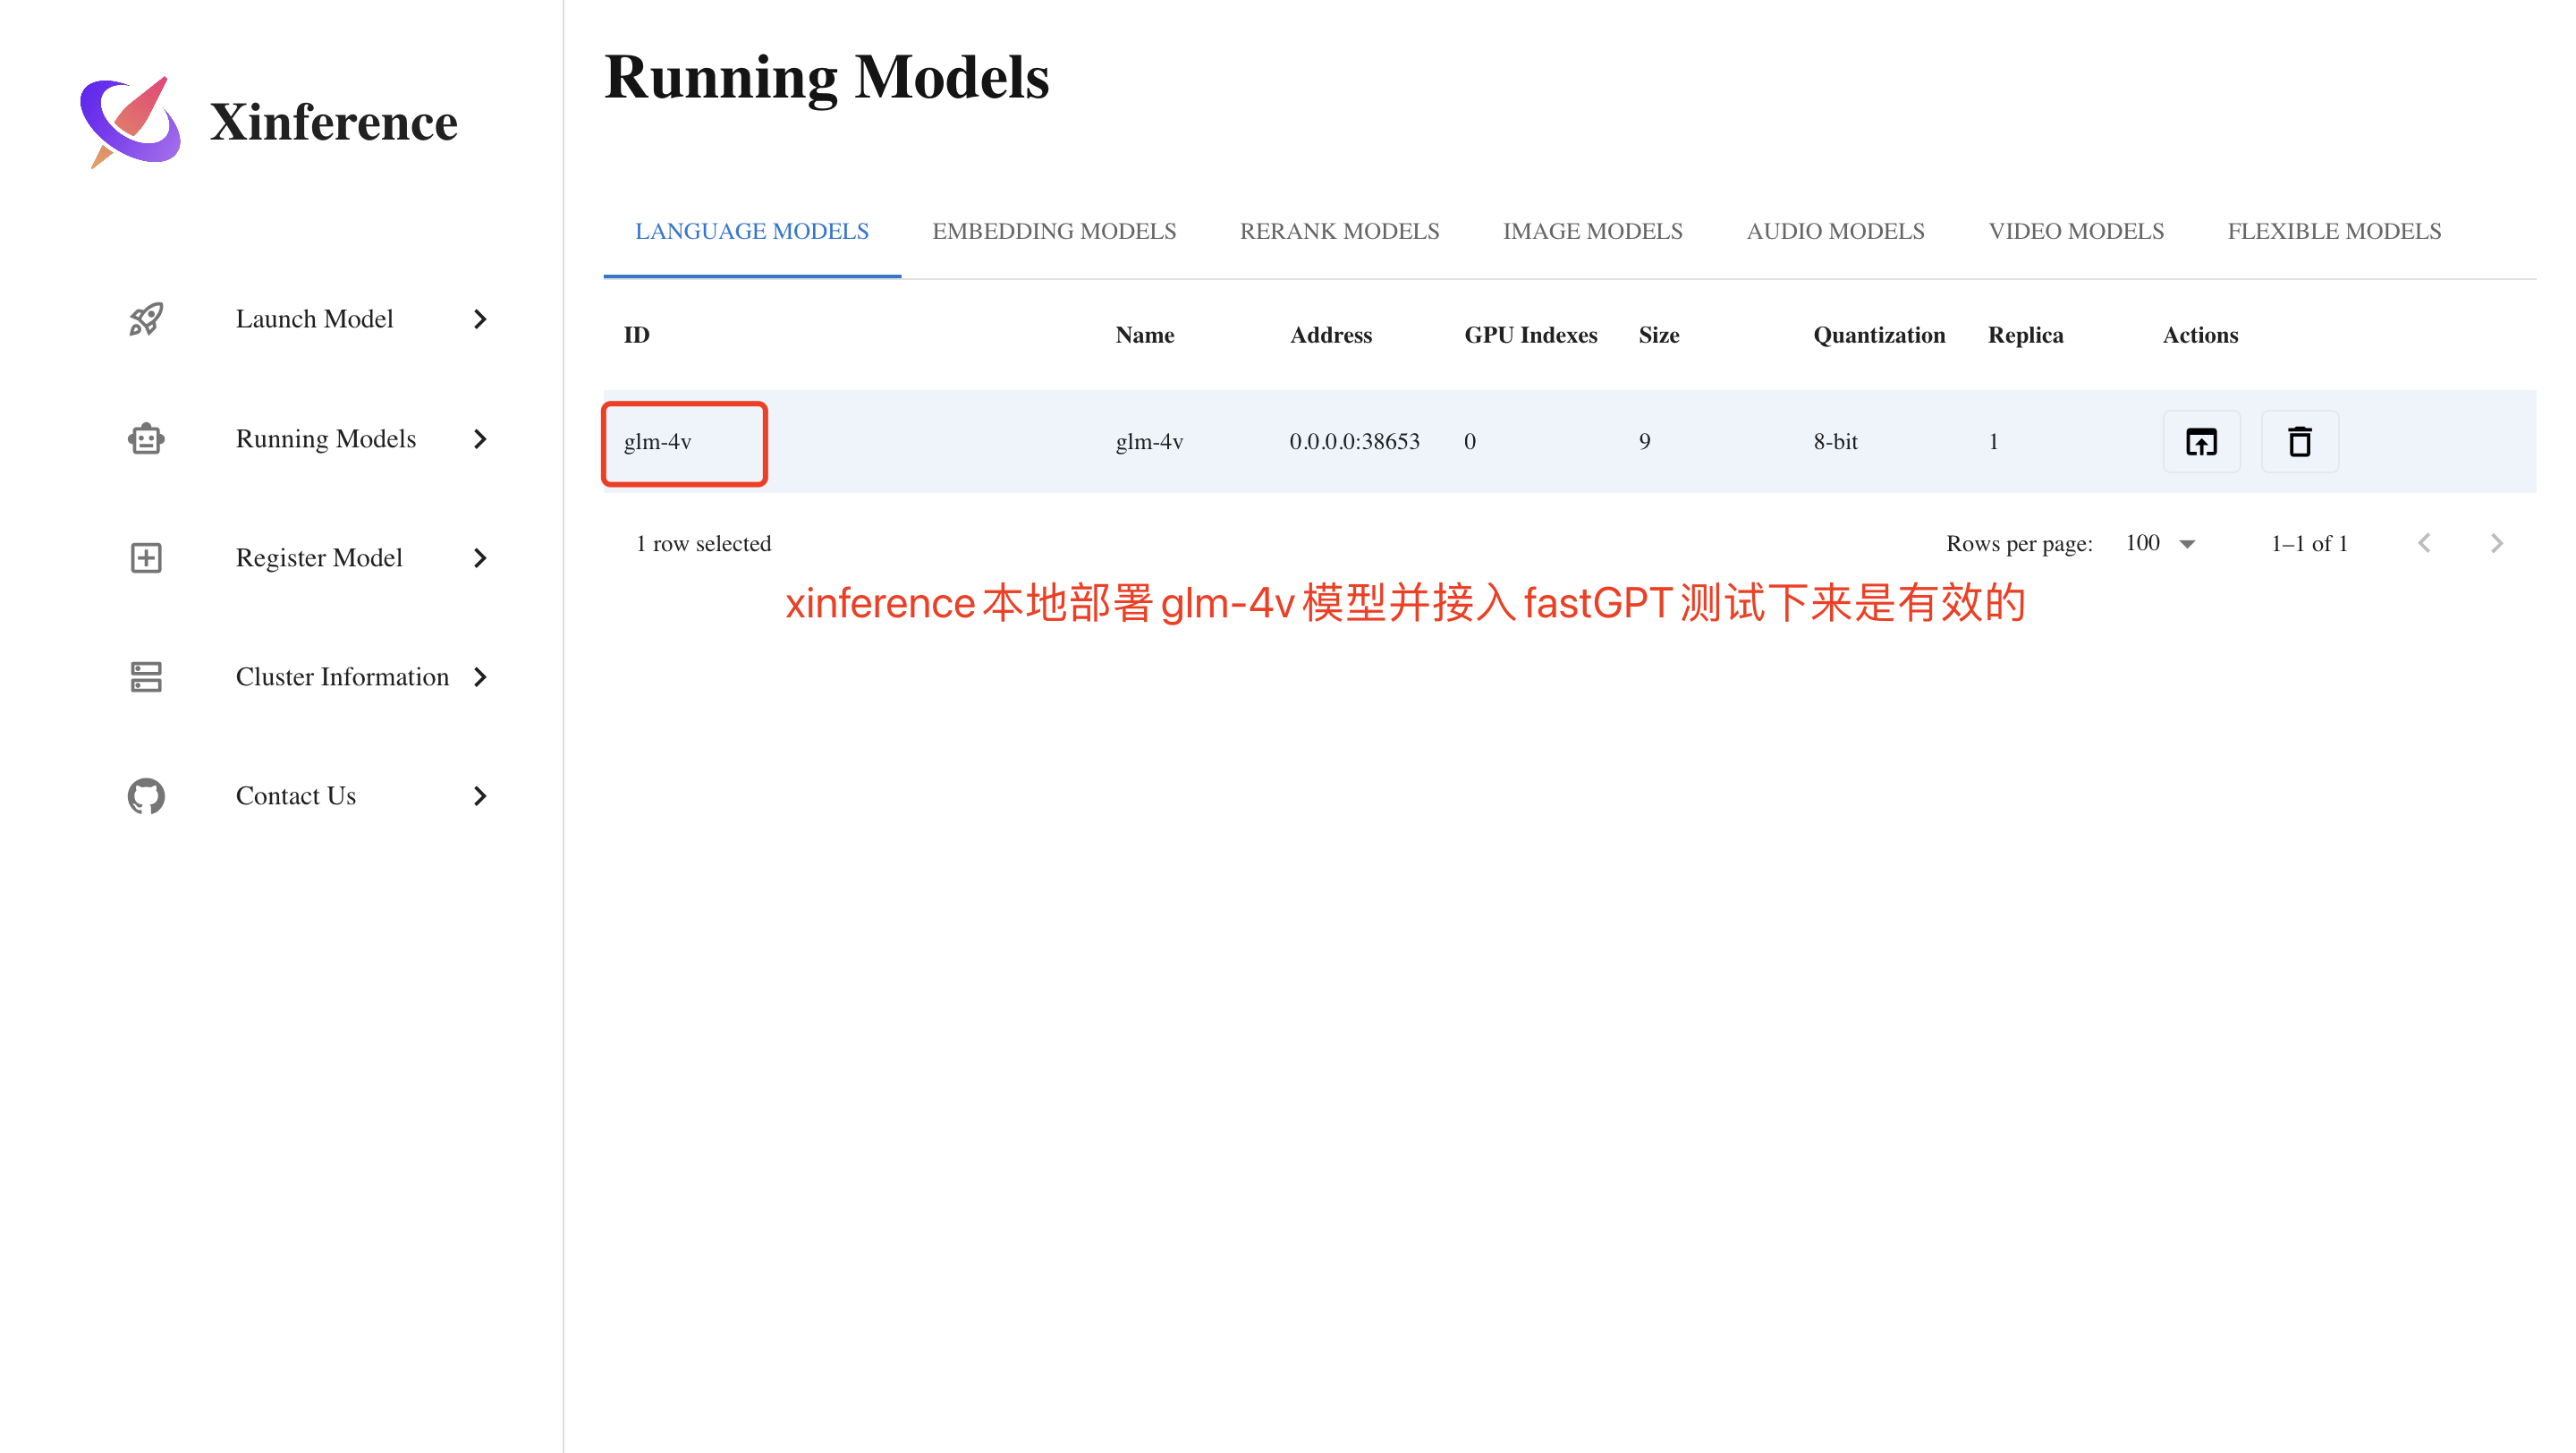2576x1453 pixels.
Task: Go to the previous table page
Action: [x=2424, y=543]
